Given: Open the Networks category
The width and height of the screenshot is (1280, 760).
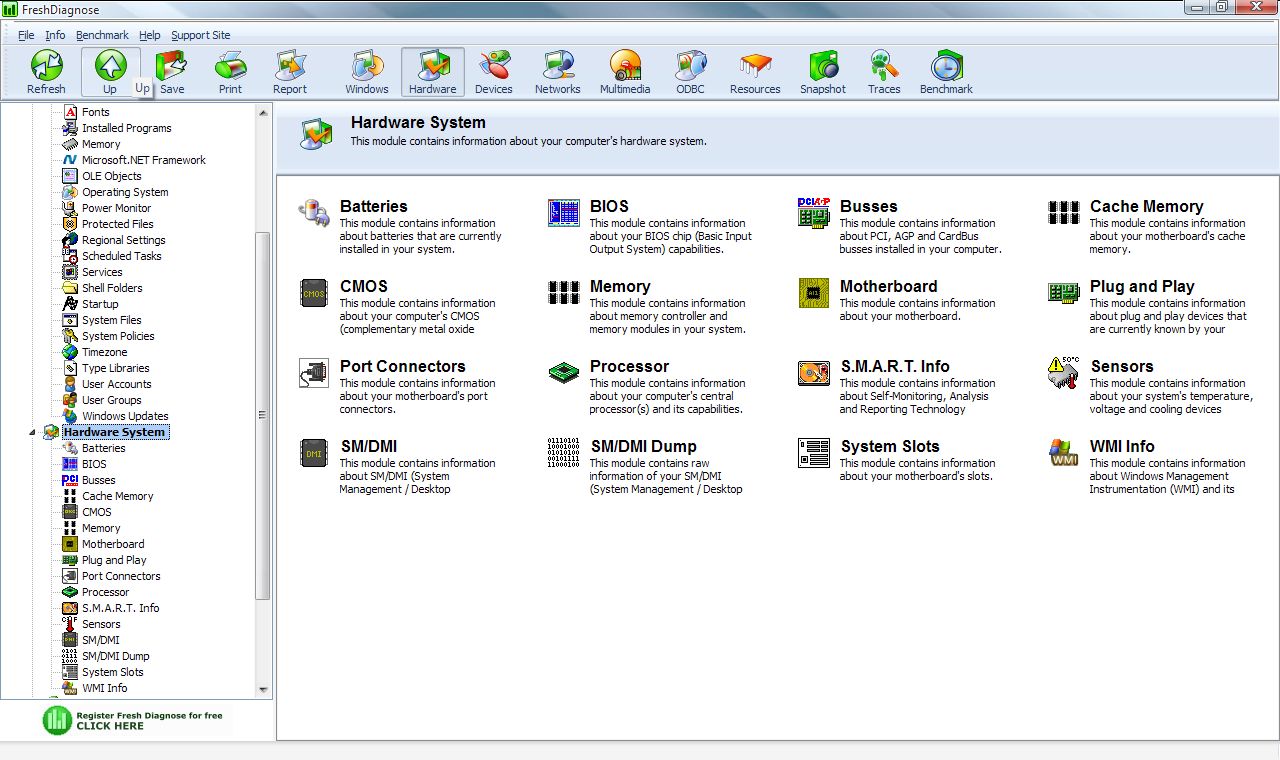Looking at the screenshot, I should coord(558,72).
